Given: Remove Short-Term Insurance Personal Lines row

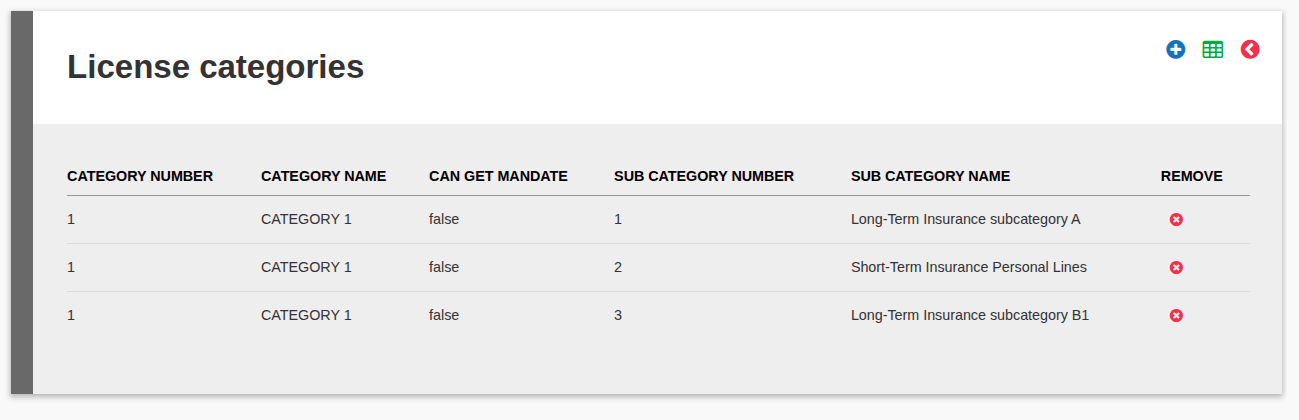Looking at the screenshot, I should click(x=1176, y=267).
